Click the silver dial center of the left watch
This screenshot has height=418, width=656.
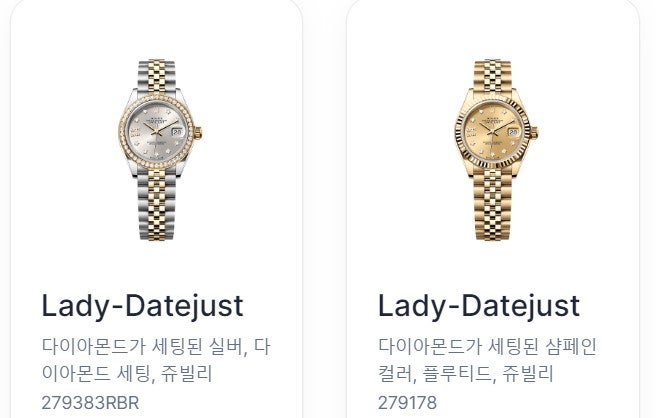coord(156,132)
